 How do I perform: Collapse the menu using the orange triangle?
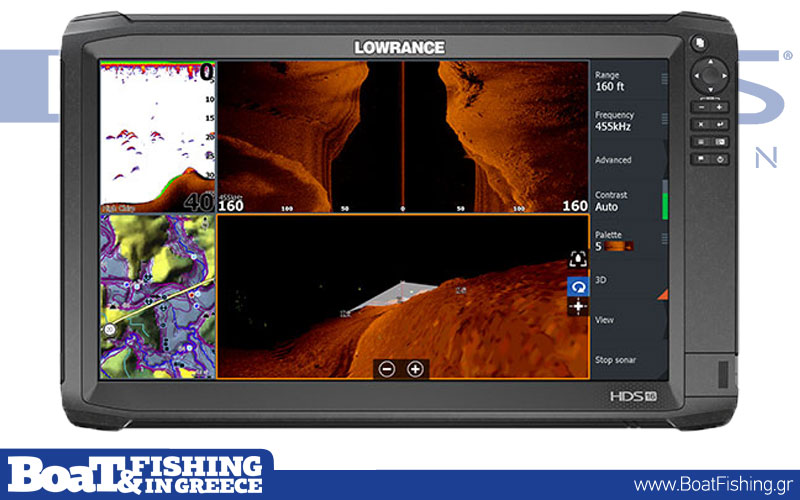pyautogui.click(x=663, y=294)
